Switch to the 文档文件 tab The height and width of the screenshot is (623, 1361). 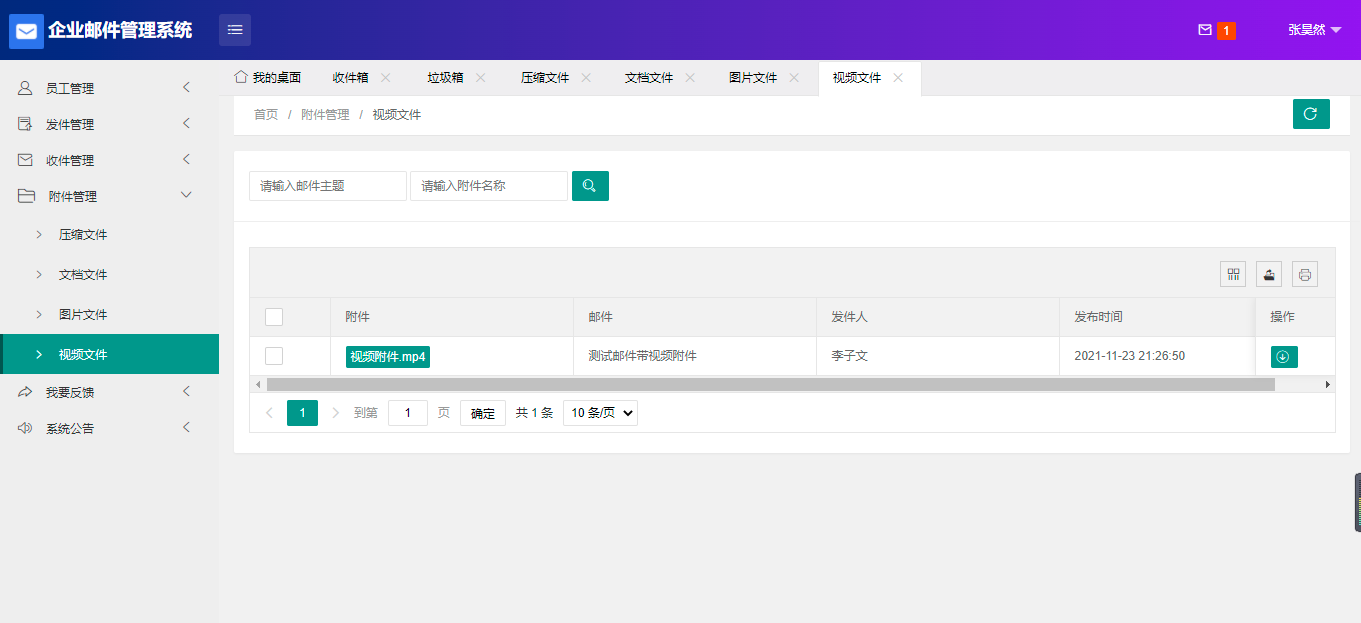(649, 78)
